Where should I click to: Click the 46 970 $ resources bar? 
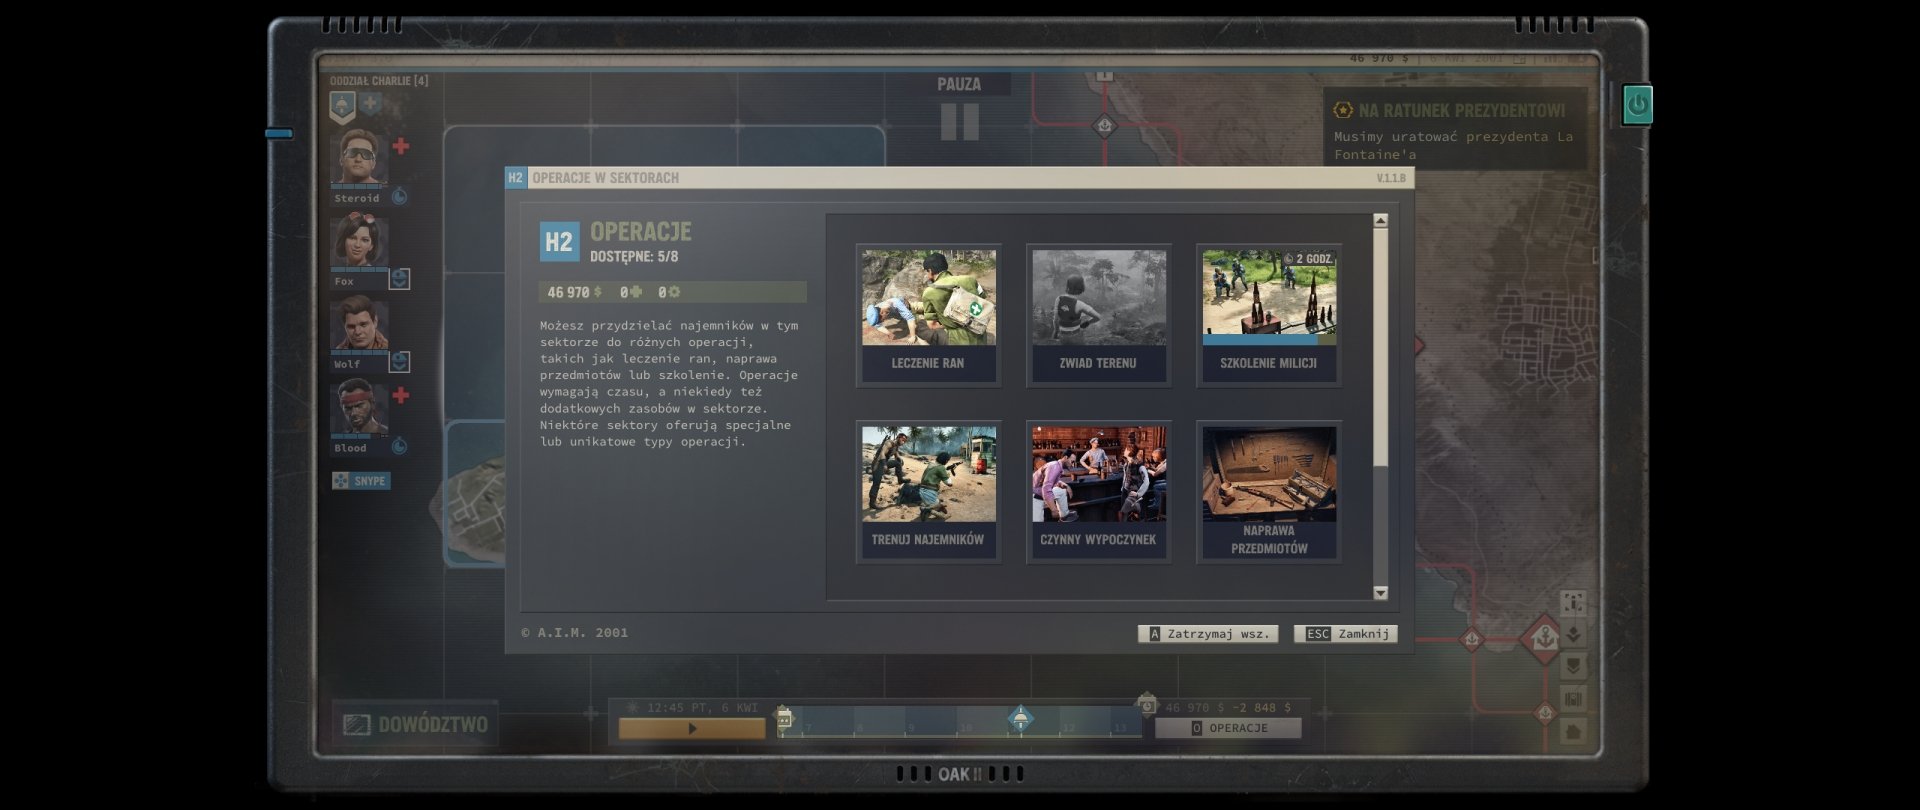[x=672, y=292]
